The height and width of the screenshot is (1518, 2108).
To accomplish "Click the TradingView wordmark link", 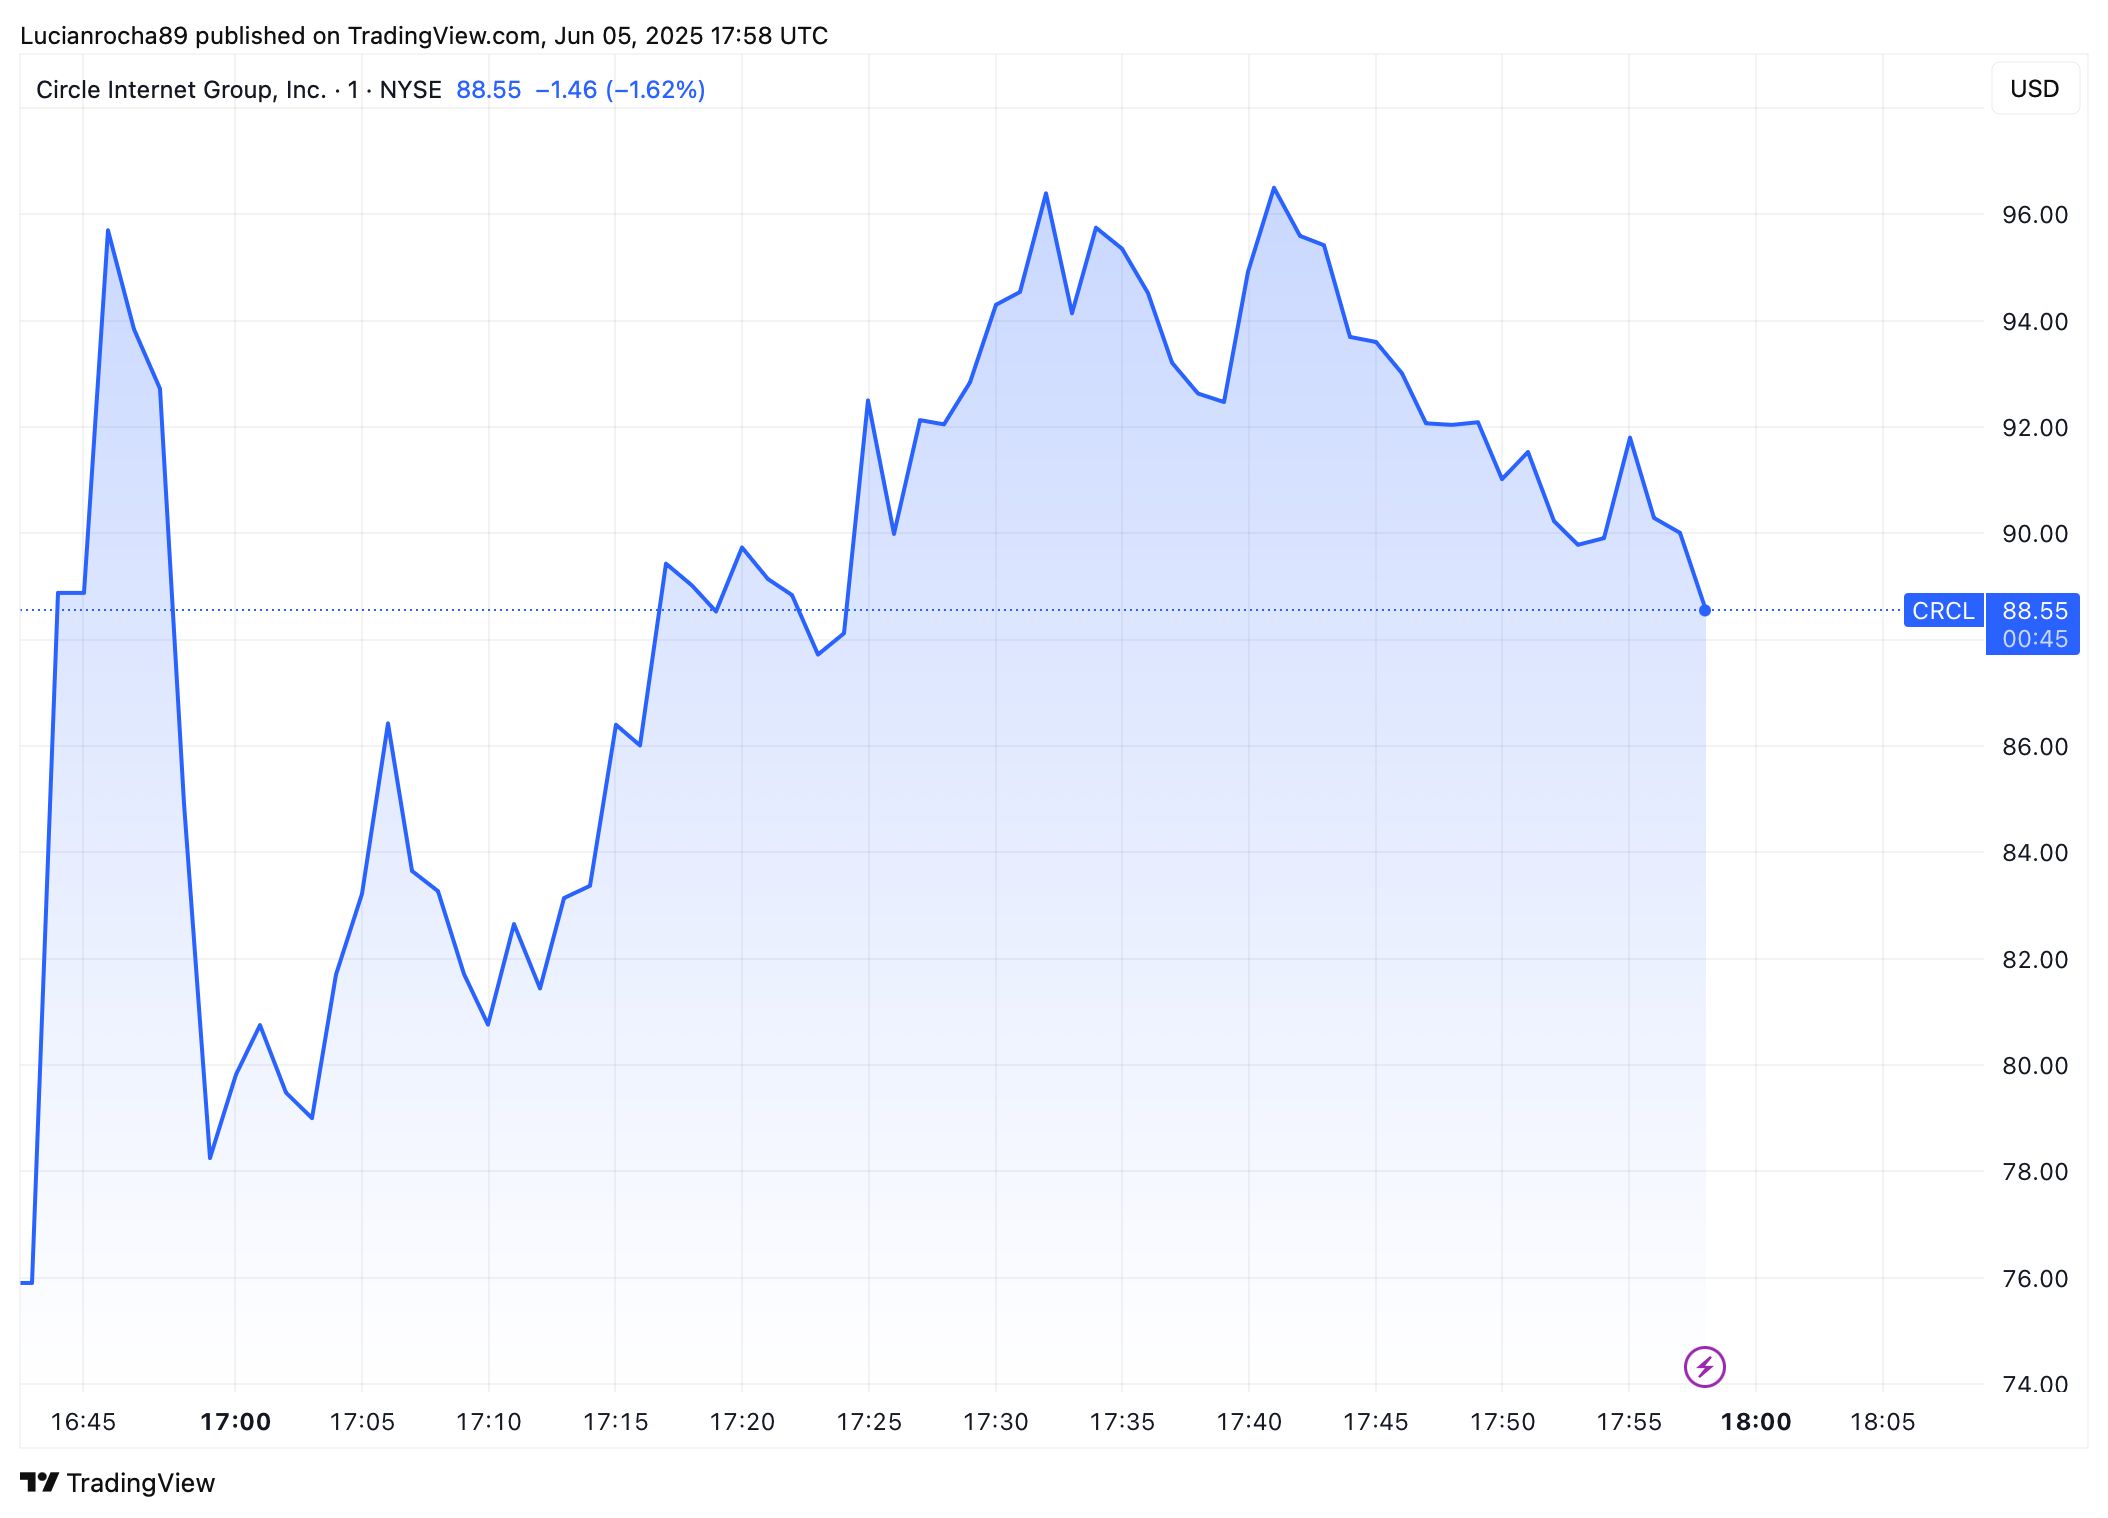I will pyautogui.click(x=141, y=1483).
